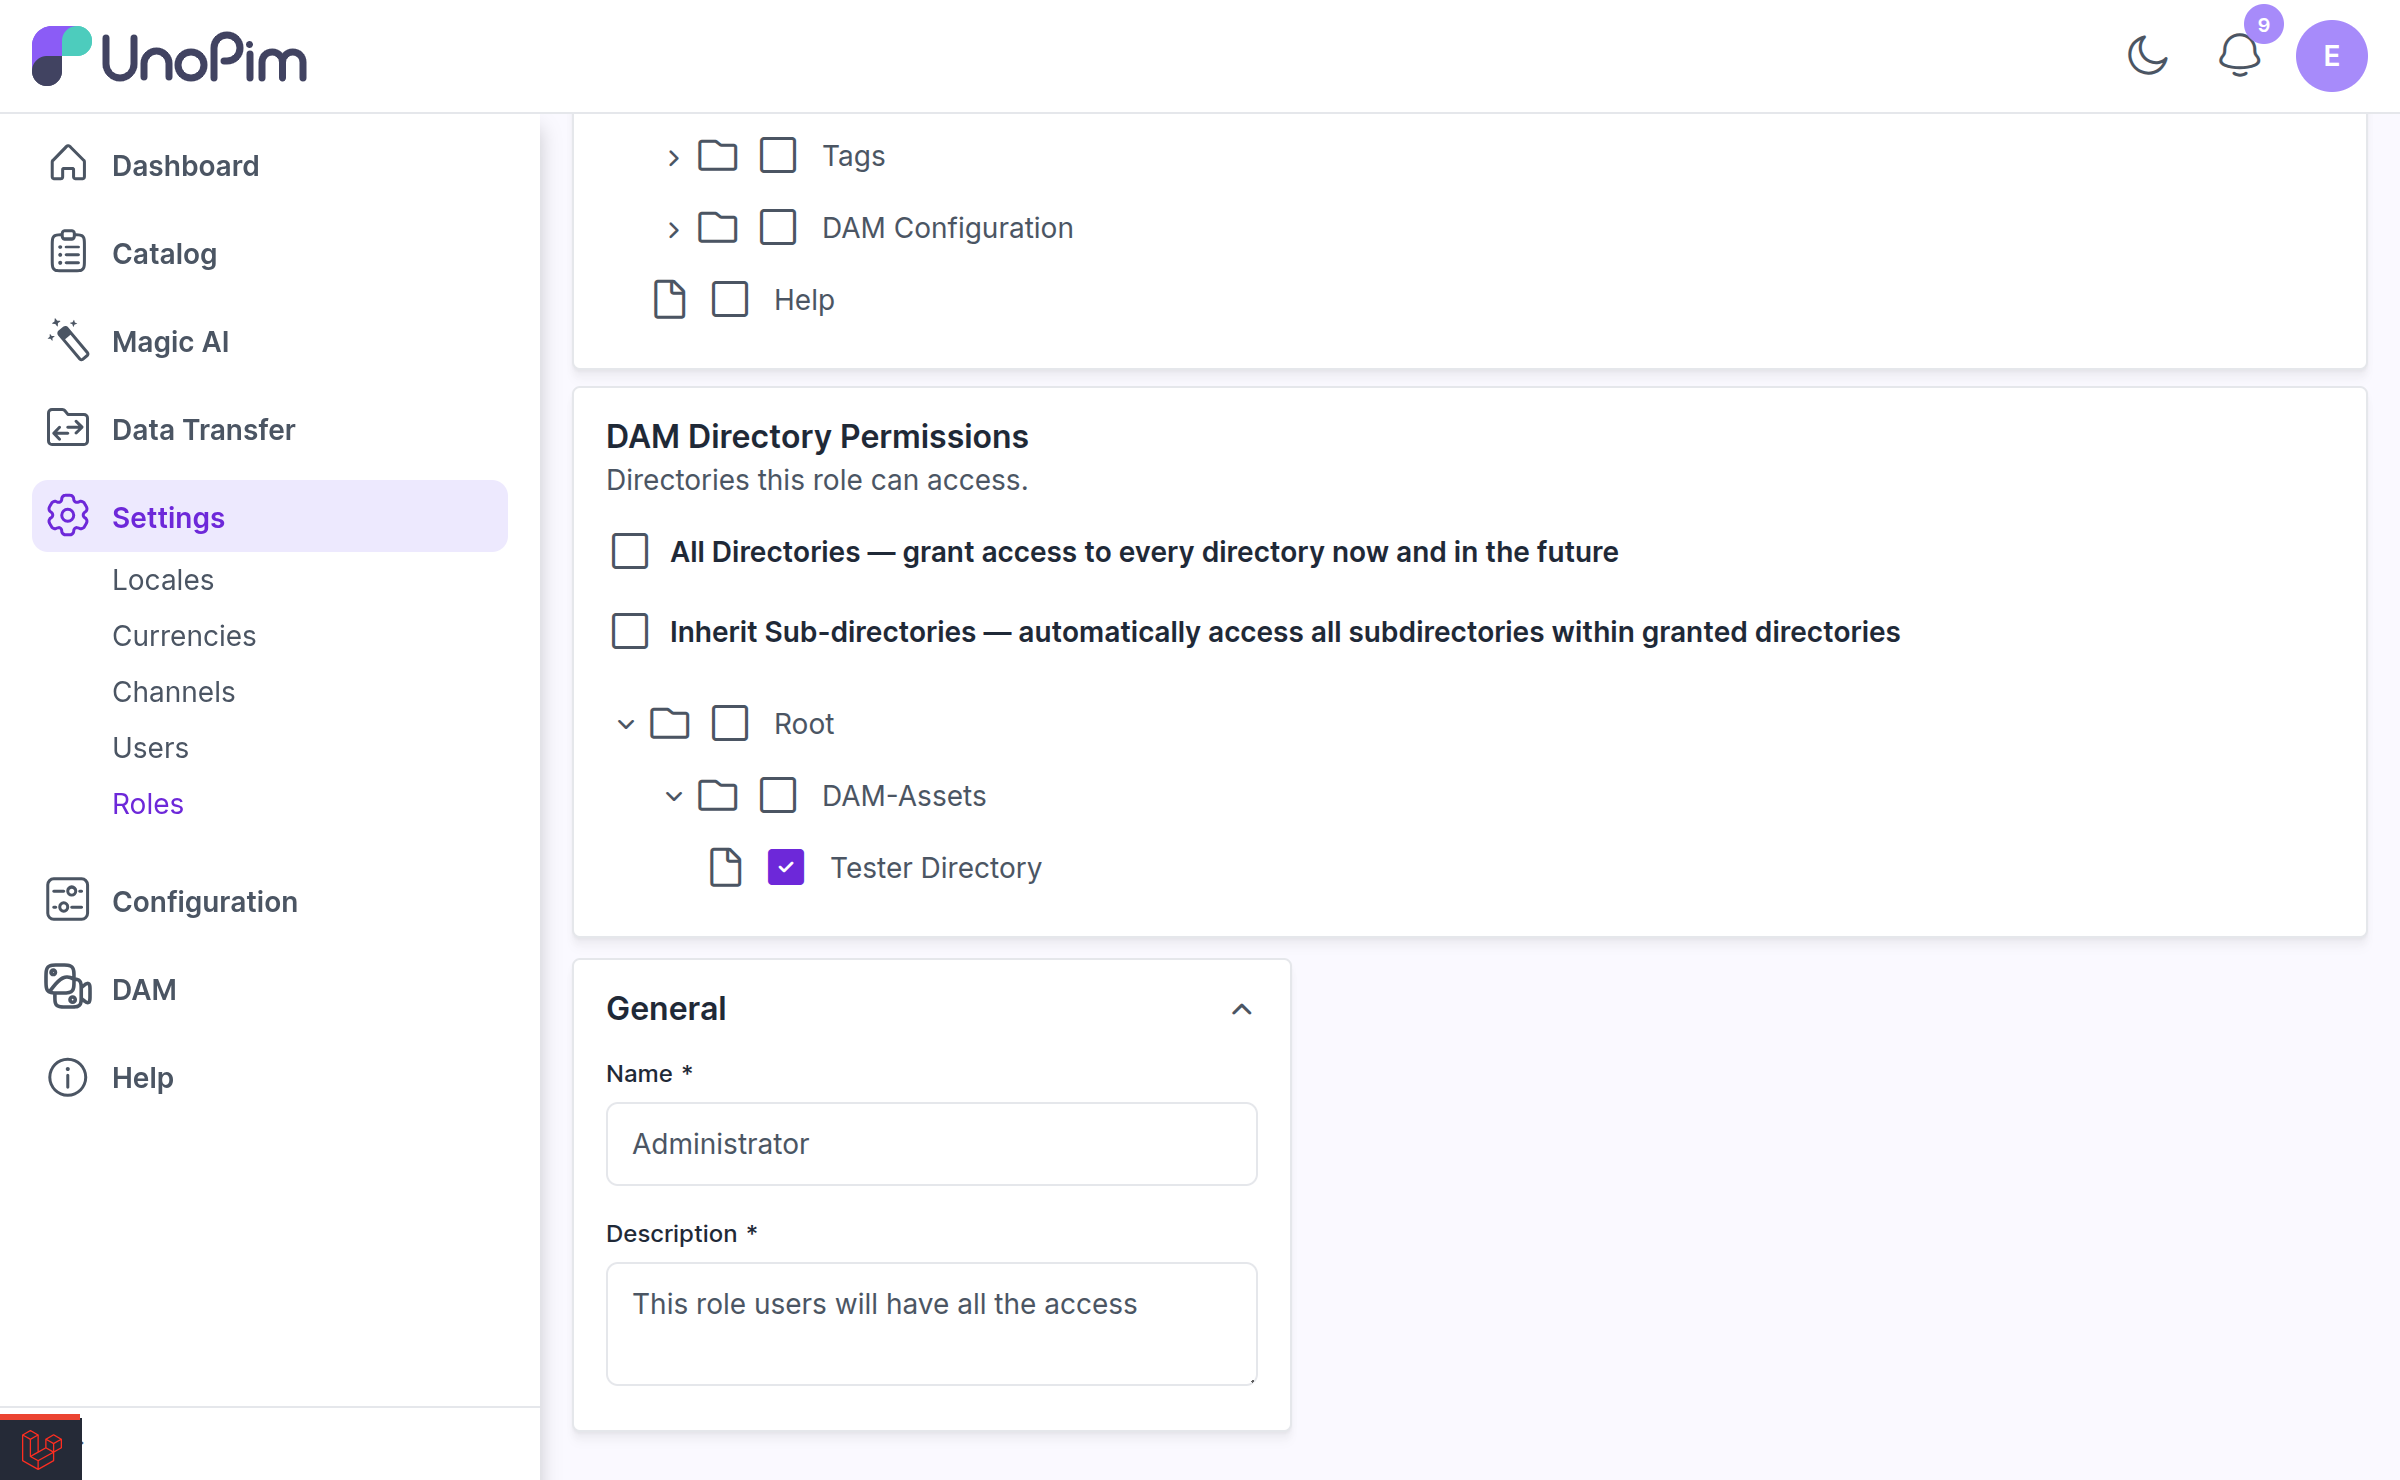Open the notifications bell
2400x1480 pixels.
click(2239, 56)
